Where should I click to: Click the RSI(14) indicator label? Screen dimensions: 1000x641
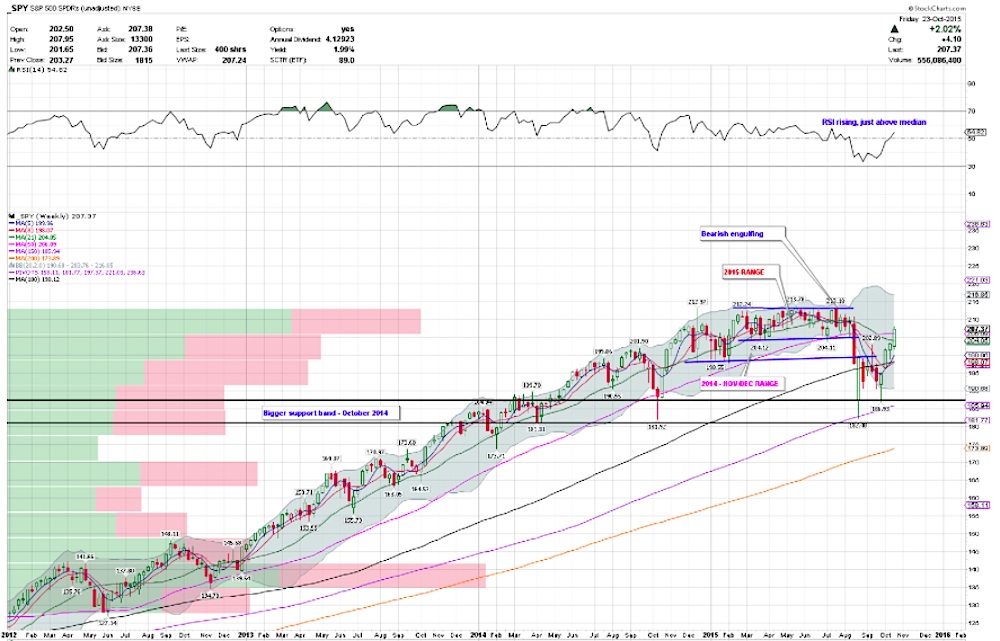click(x=38, y=69)
